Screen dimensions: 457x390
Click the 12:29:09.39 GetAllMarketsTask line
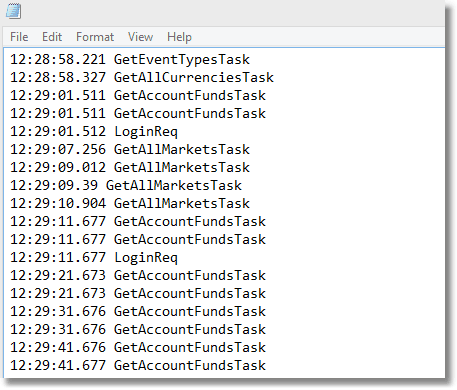coord(126,186)
